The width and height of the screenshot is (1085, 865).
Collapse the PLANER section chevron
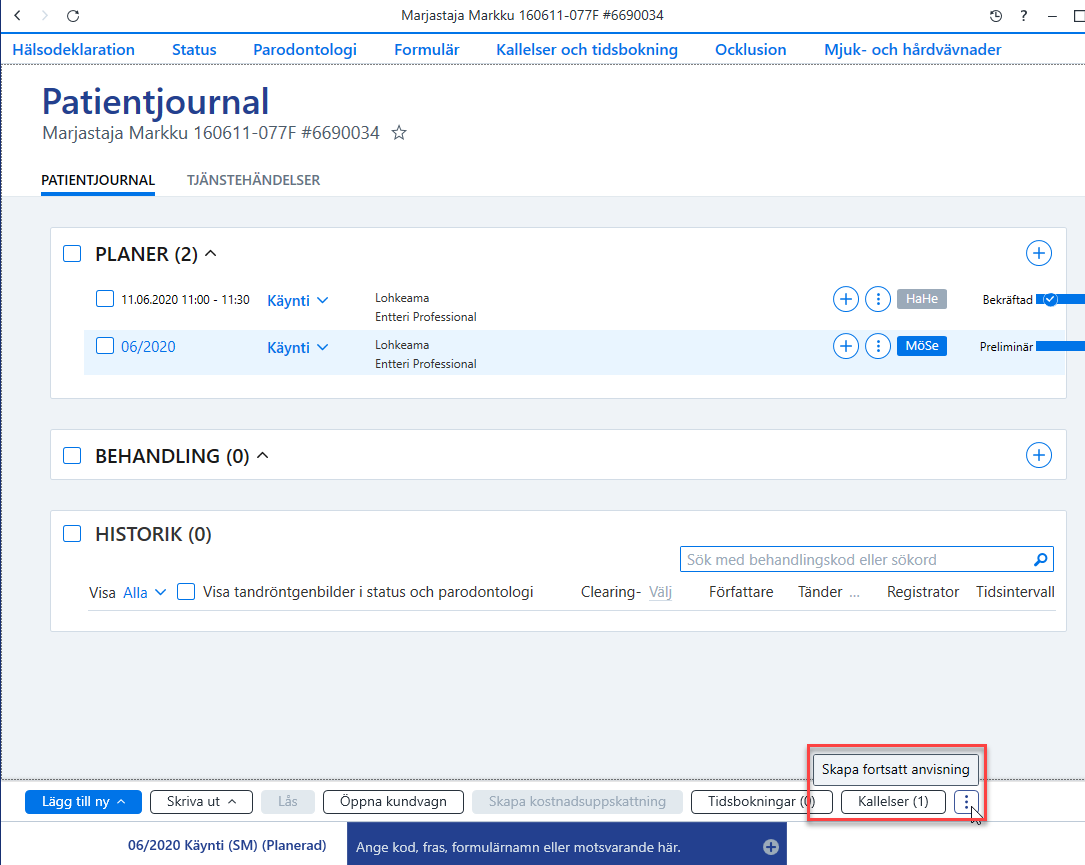tap(211, 254)
